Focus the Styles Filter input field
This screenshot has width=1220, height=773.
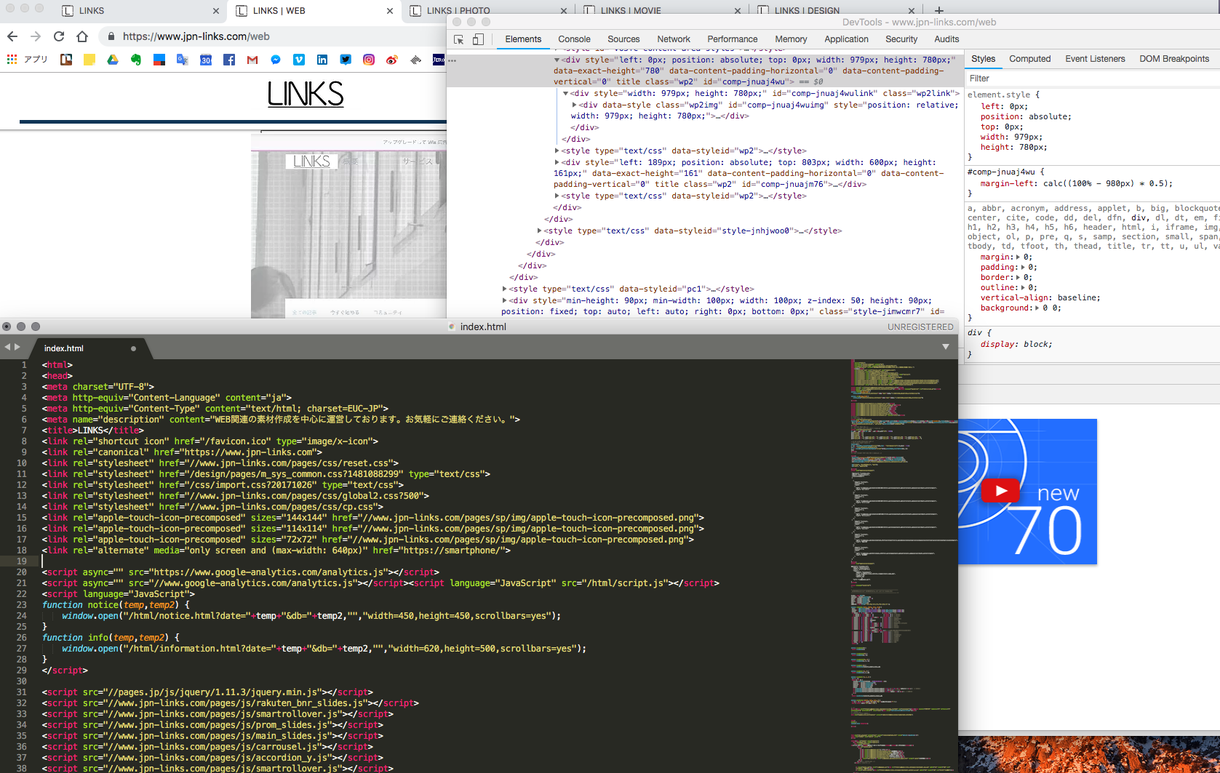tap(1092, 78)
